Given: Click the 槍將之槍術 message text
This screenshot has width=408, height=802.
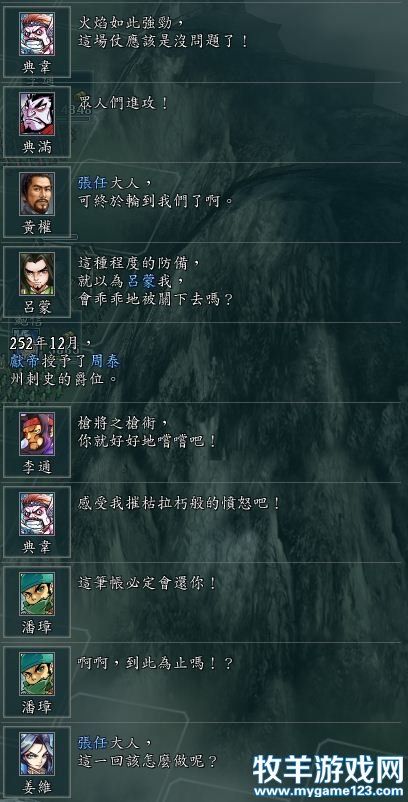Looking at the screenshot, I should click(x=123, y=422).
